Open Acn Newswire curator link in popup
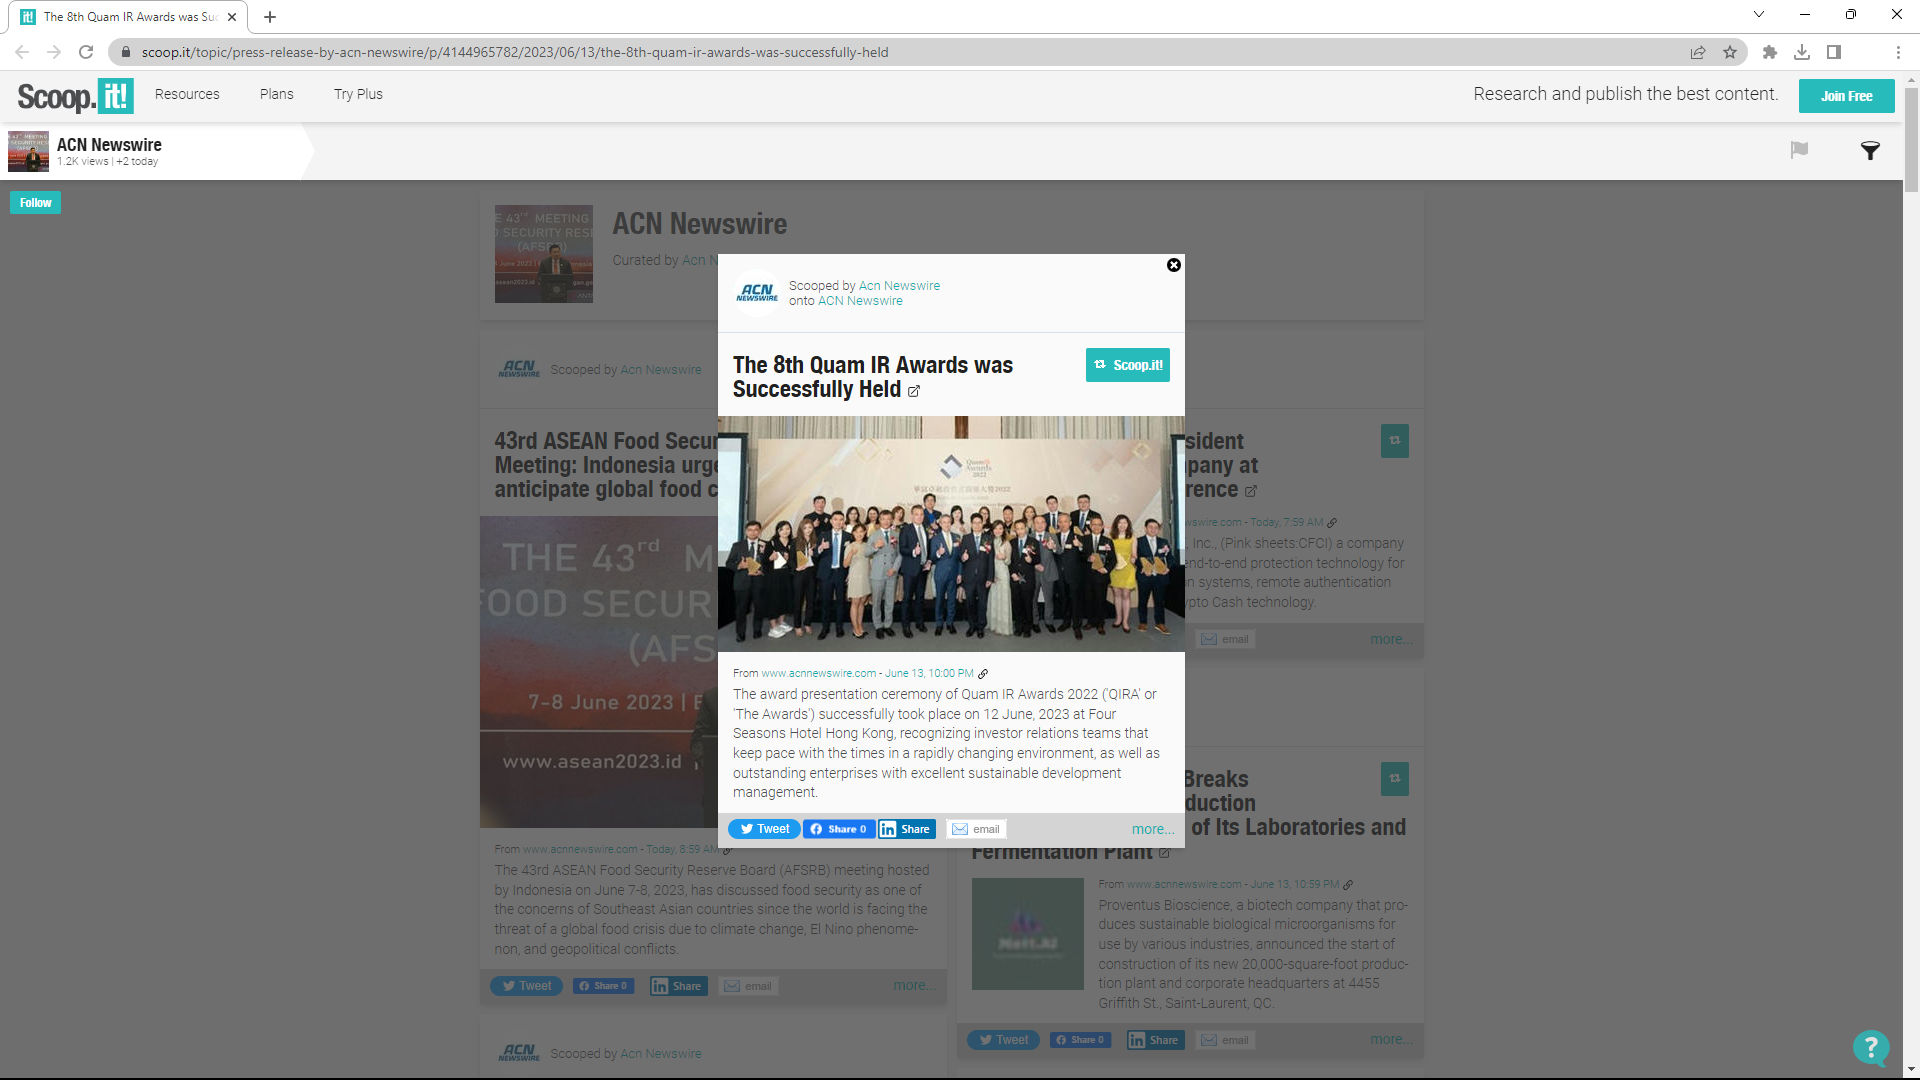This screenshot has width=1920, height=1080. tap(899, 286)
